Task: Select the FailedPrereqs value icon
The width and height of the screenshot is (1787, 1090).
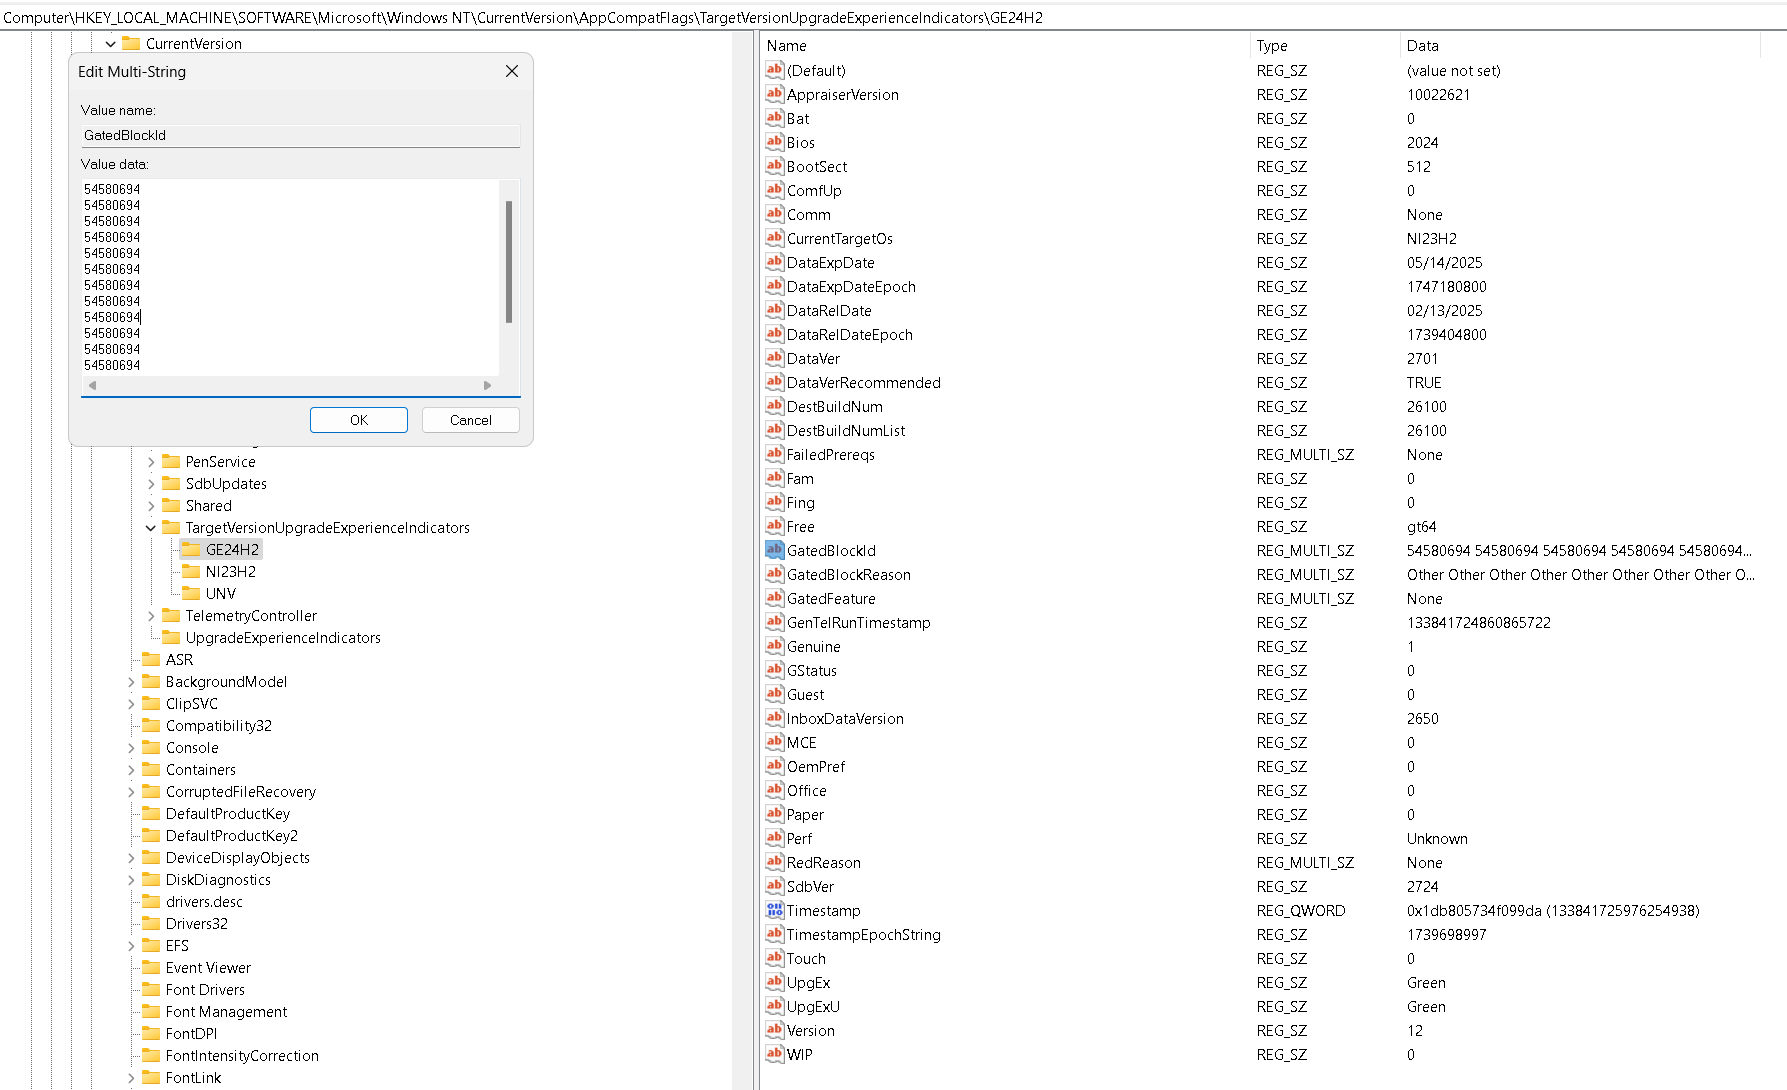Action: [774, 454]
